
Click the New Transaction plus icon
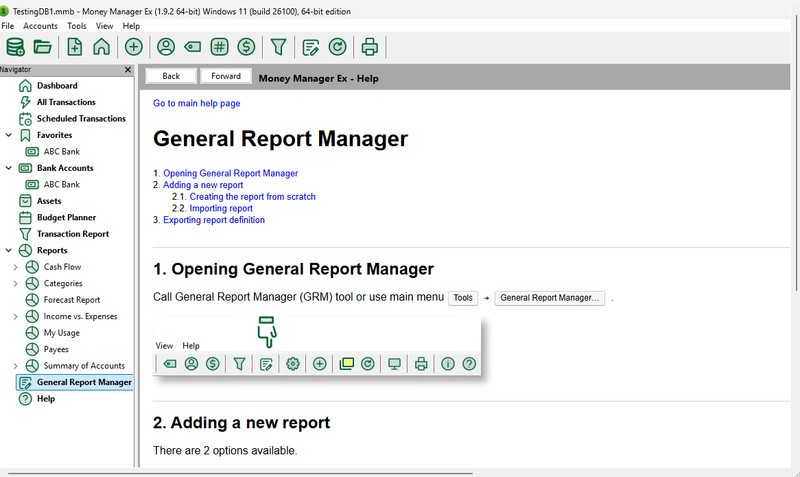(134, 47)
